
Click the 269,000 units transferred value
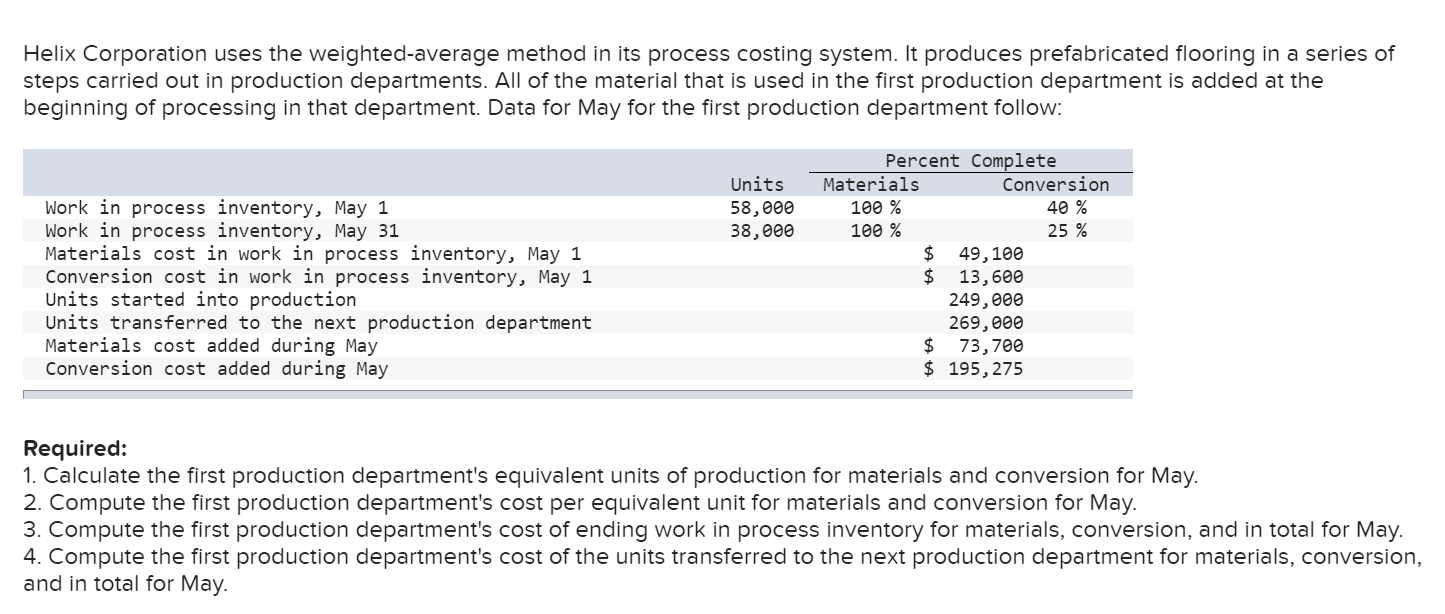[986, 323]
